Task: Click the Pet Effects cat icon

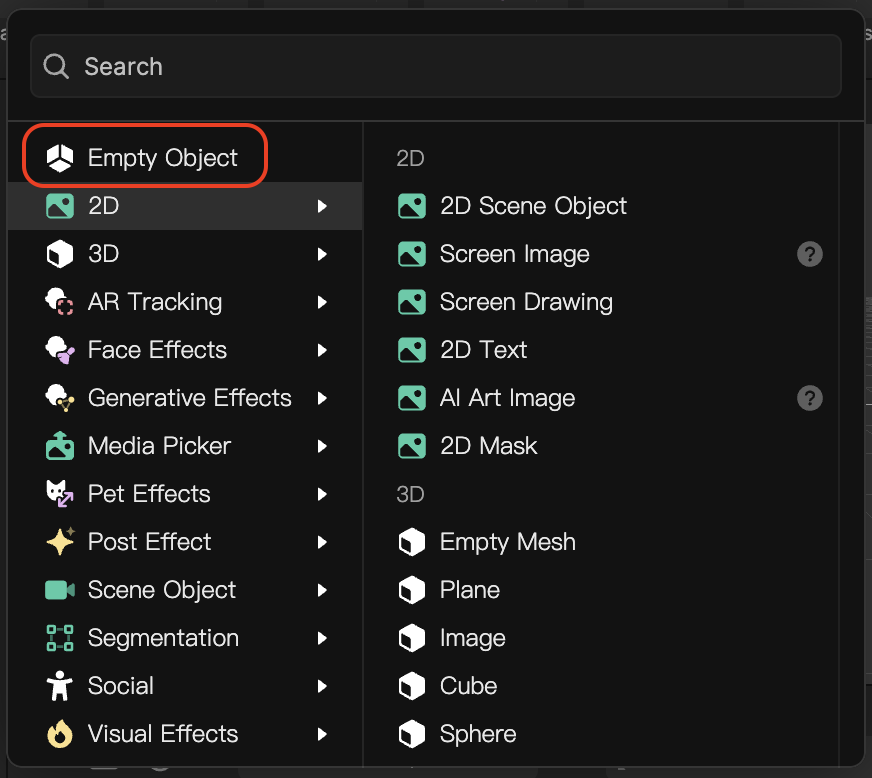Action: (x=60, y=494)
